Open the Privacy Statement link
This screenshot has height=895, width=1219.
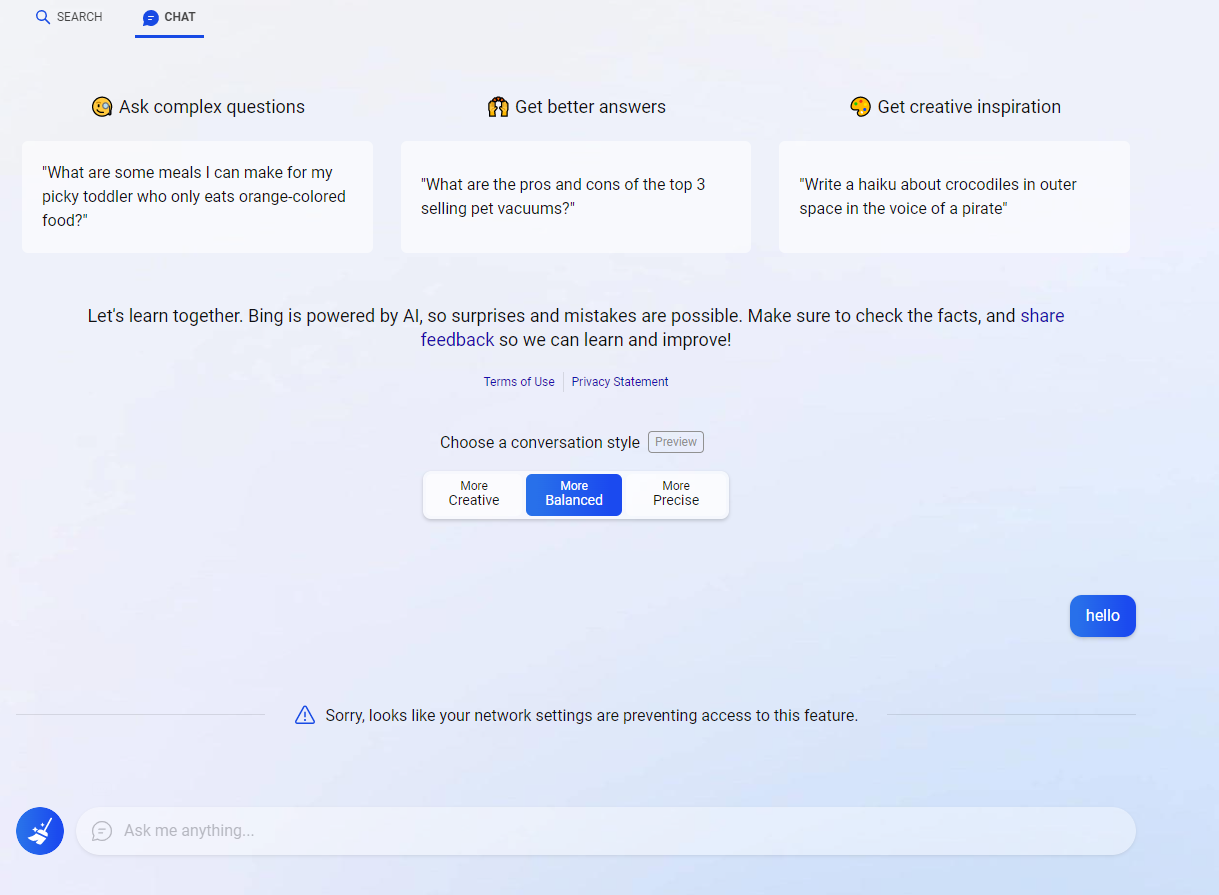pyautogui.click(x=620, y=382)
